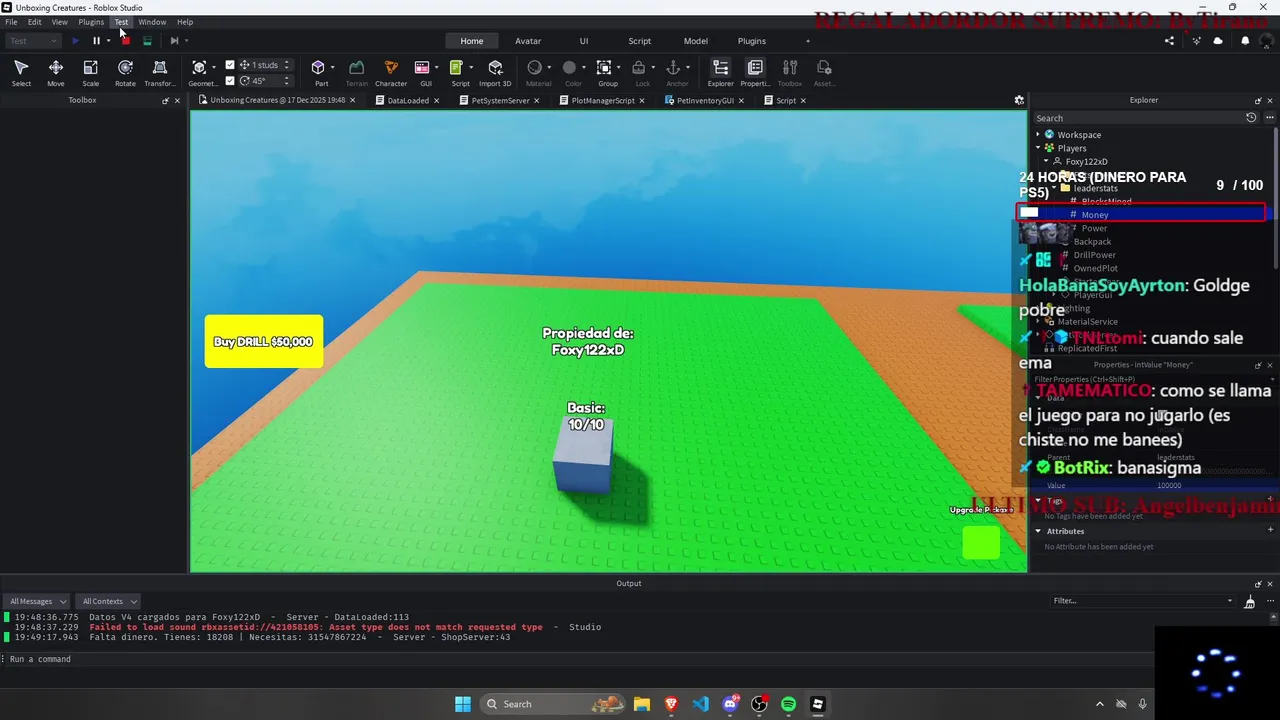Open the Part type dropdown arrow
Image resolution: width=1280 pixels, height=720 pixels.
coord(333,68)
